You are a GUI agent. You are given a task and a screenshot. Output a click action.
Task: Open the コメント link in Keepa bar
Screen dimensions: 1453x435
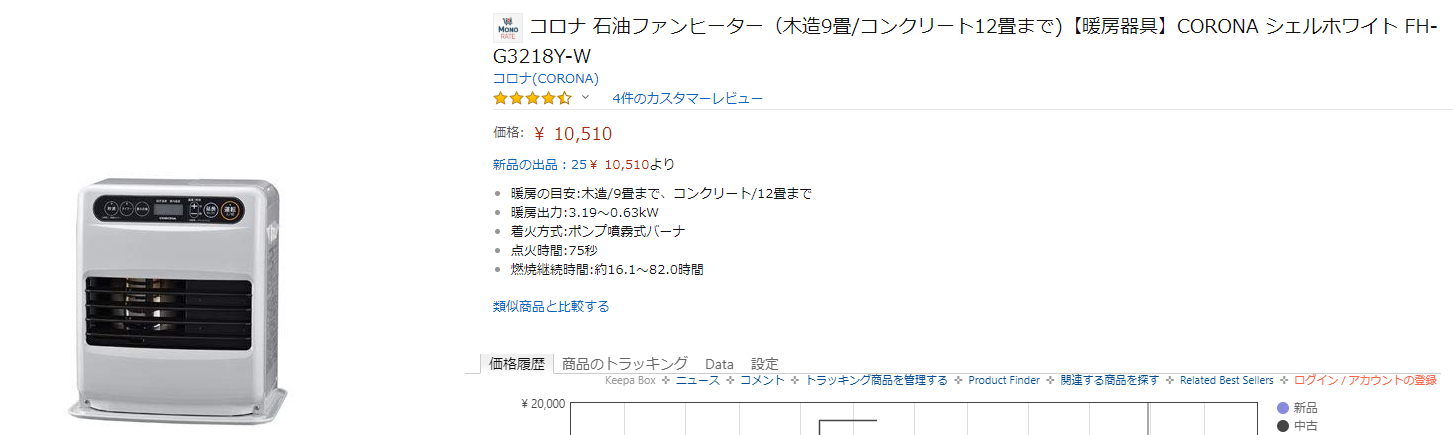pyautogui.click(x=762, y=380)
